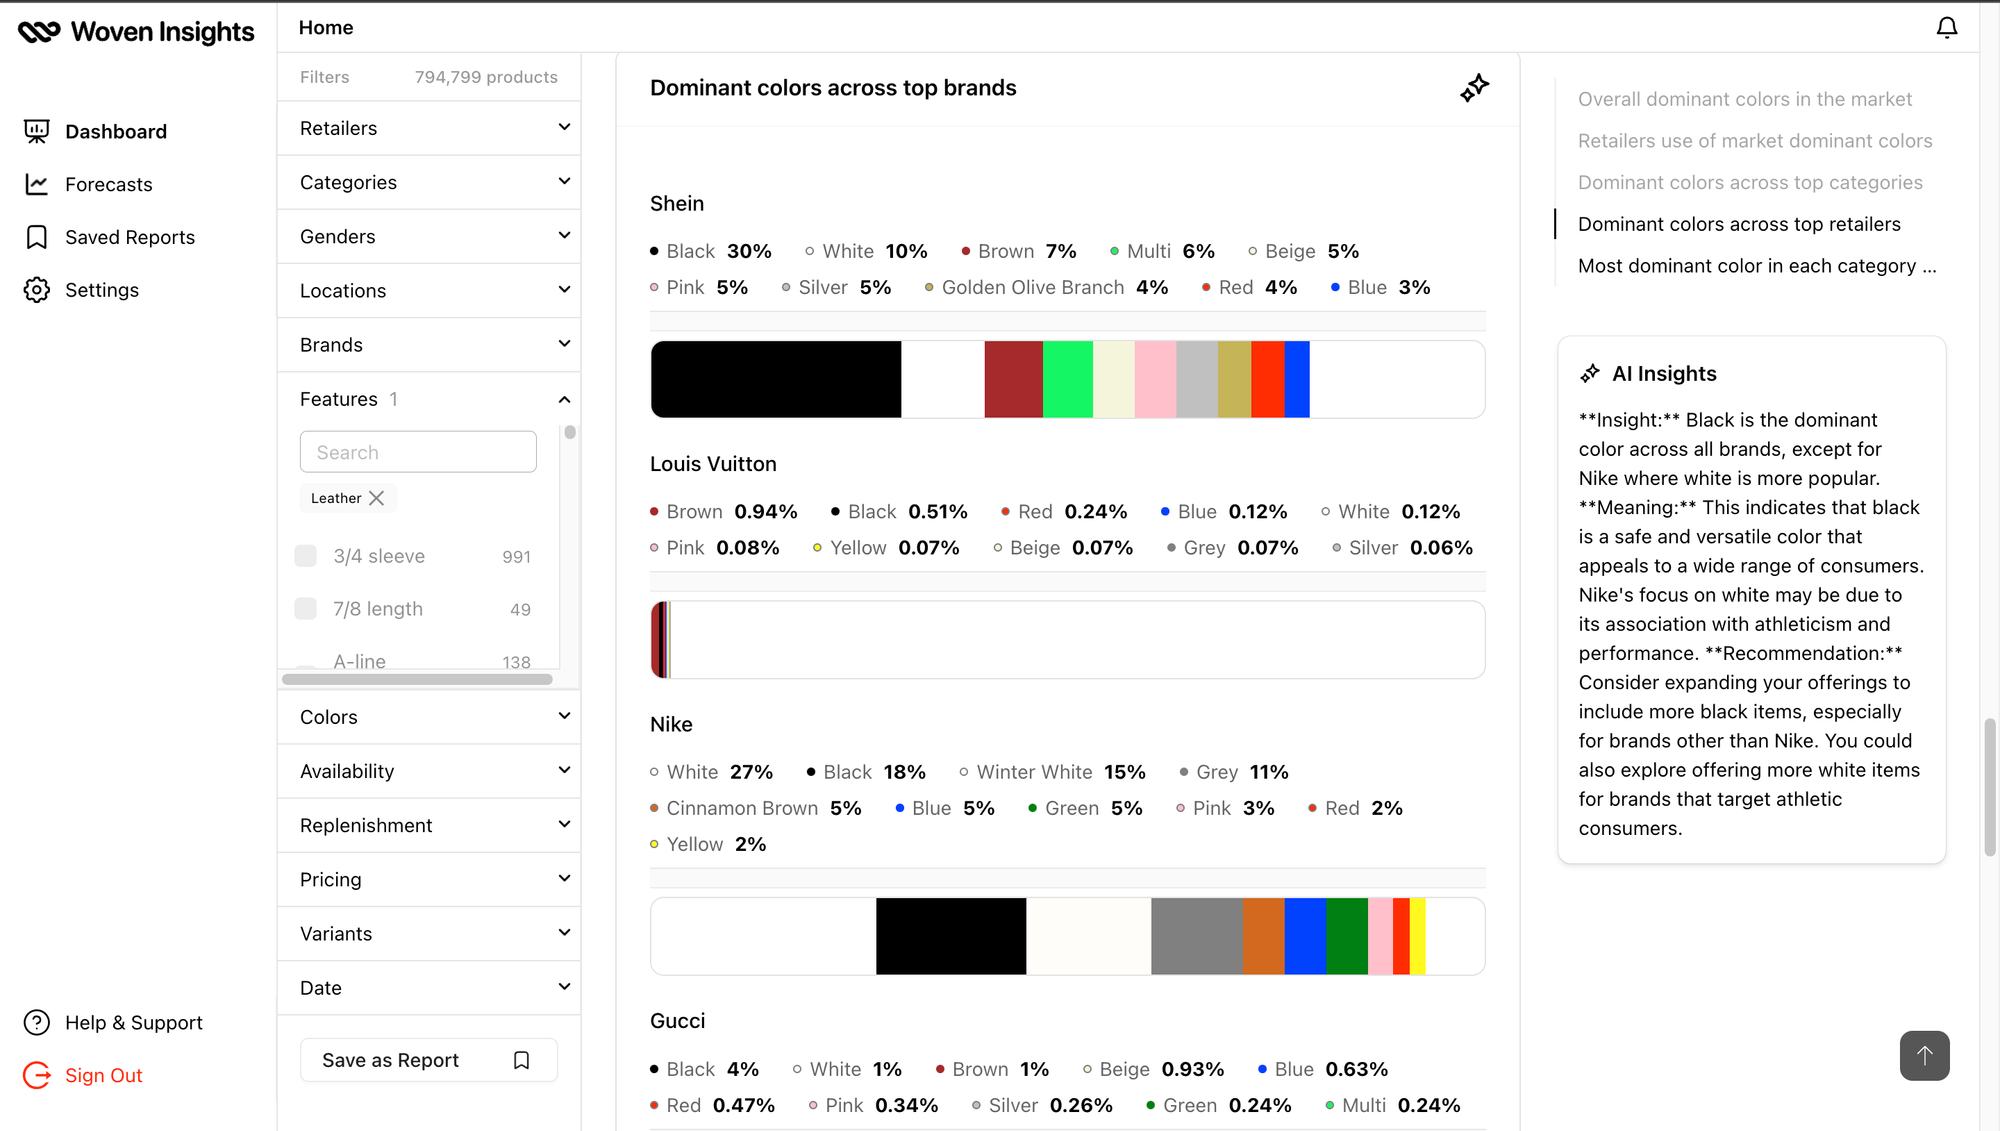The height and width of the screenshot is (1131, 2000).
Task: Click the Nike brand heading
Action: click(671, 724)
